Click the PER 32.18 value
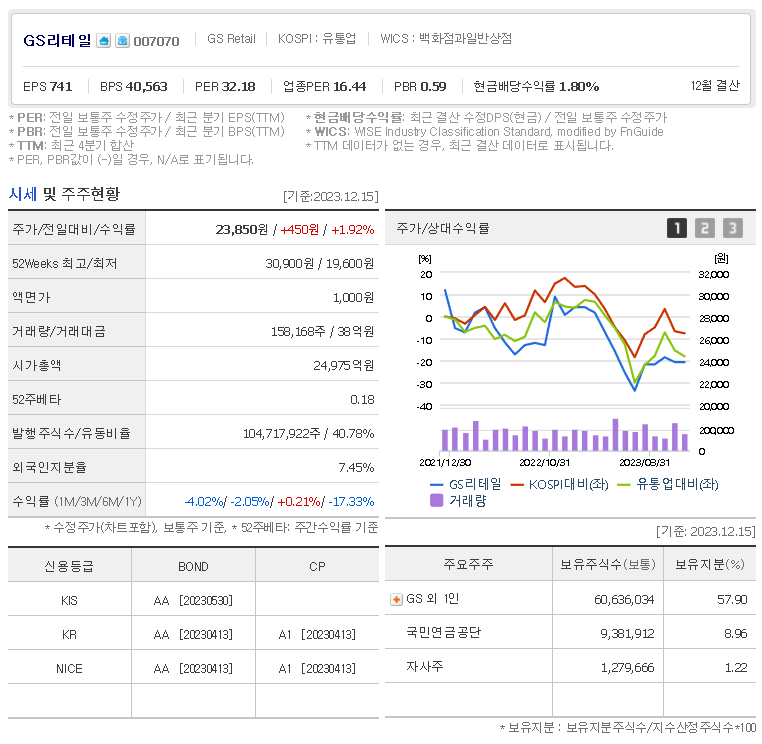Viewport: 762px width, 744px height. pyautogui.click(x=225, y=87)
